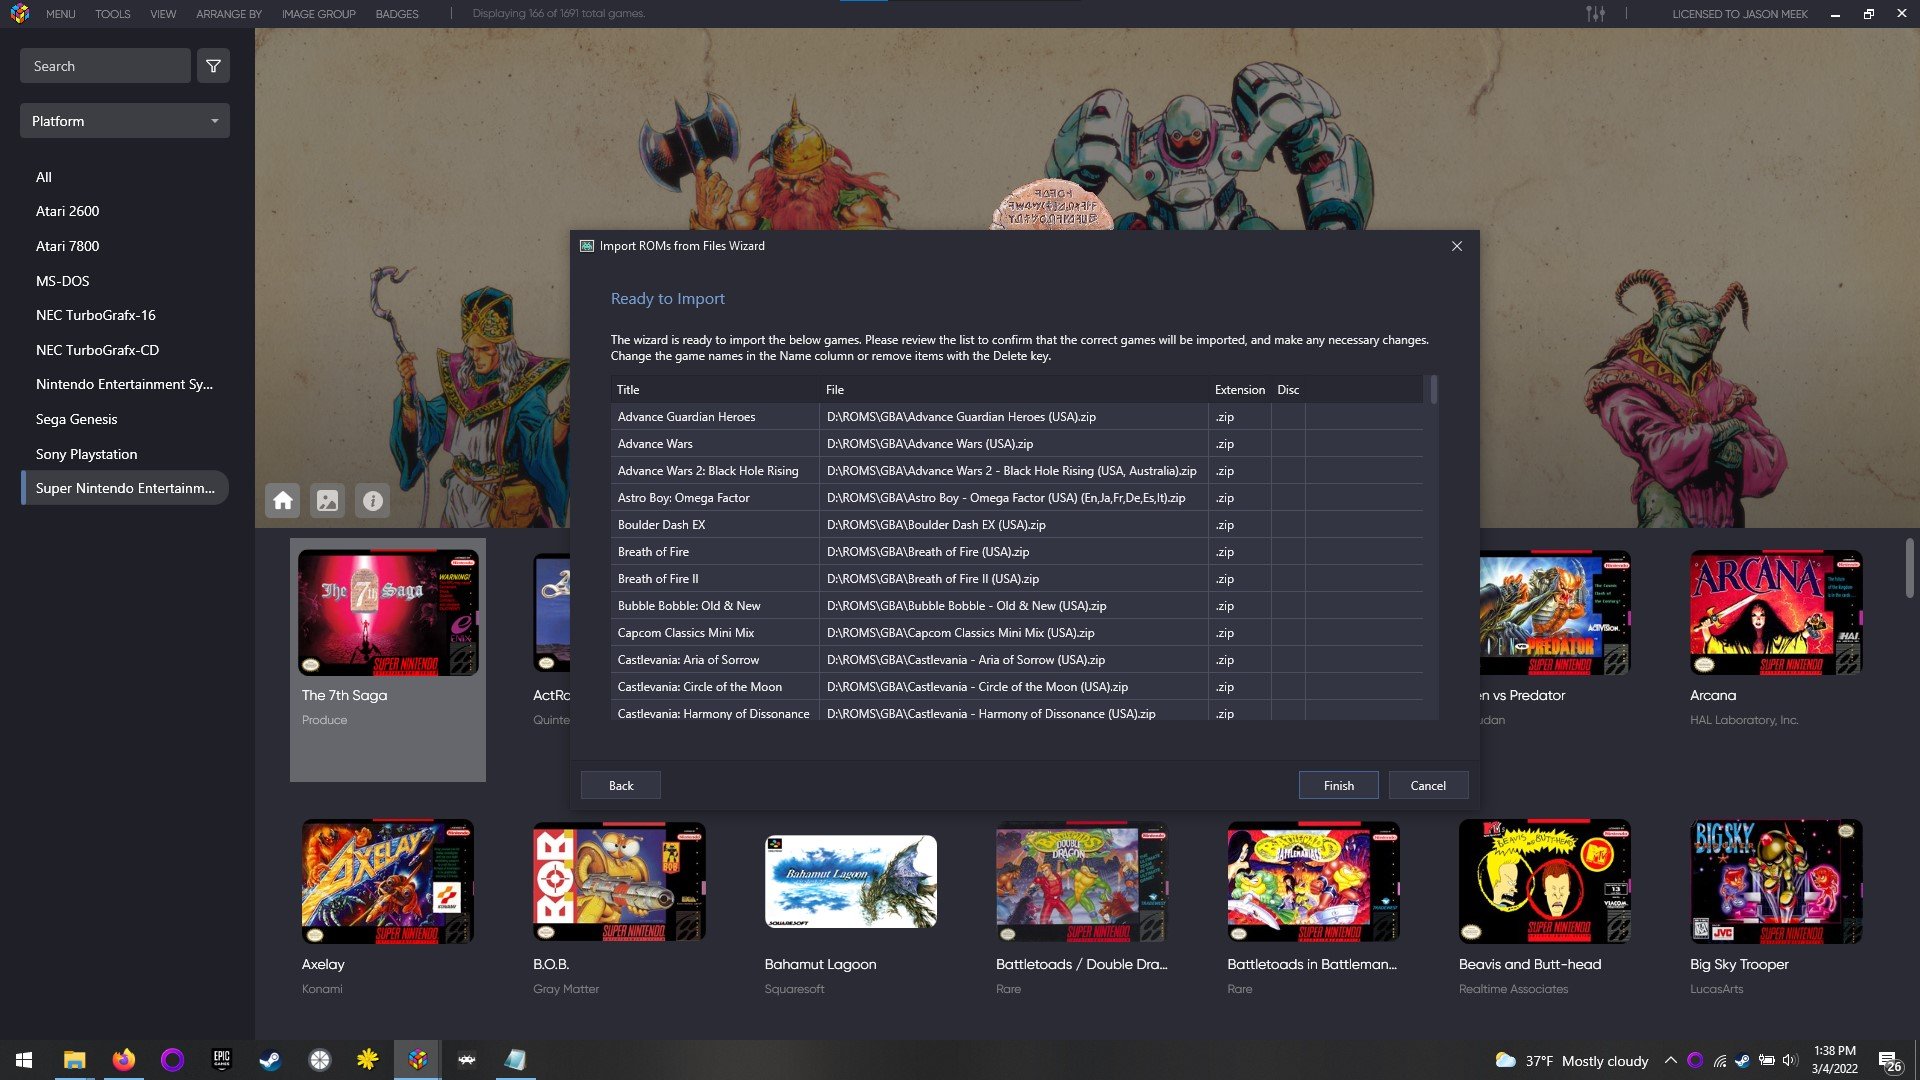Open the ARRANGE BY menu

click(x=229, y=14)
